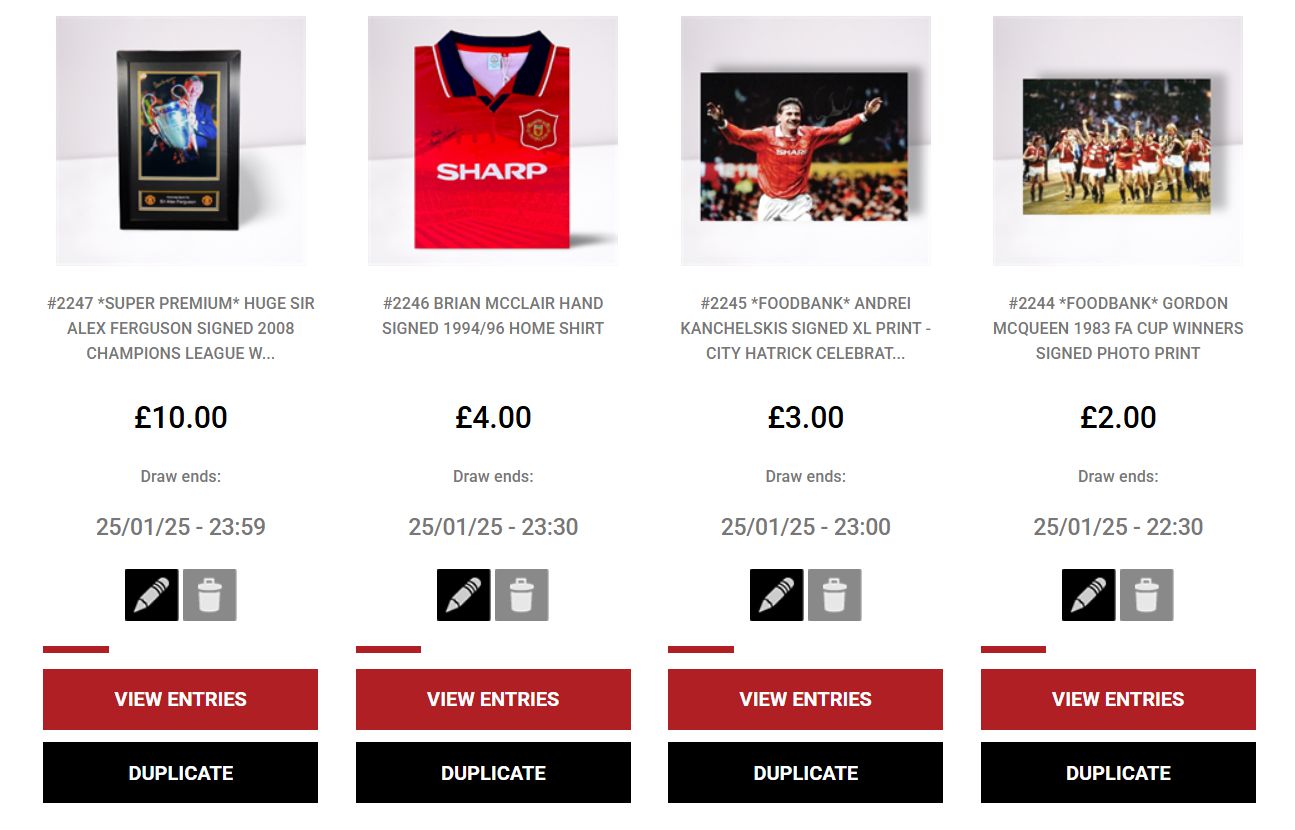View entries for the £3.00 Kanchelskis draw
Image resolution: width=1295 pixels, height=830 pixels.
[805, 699]
